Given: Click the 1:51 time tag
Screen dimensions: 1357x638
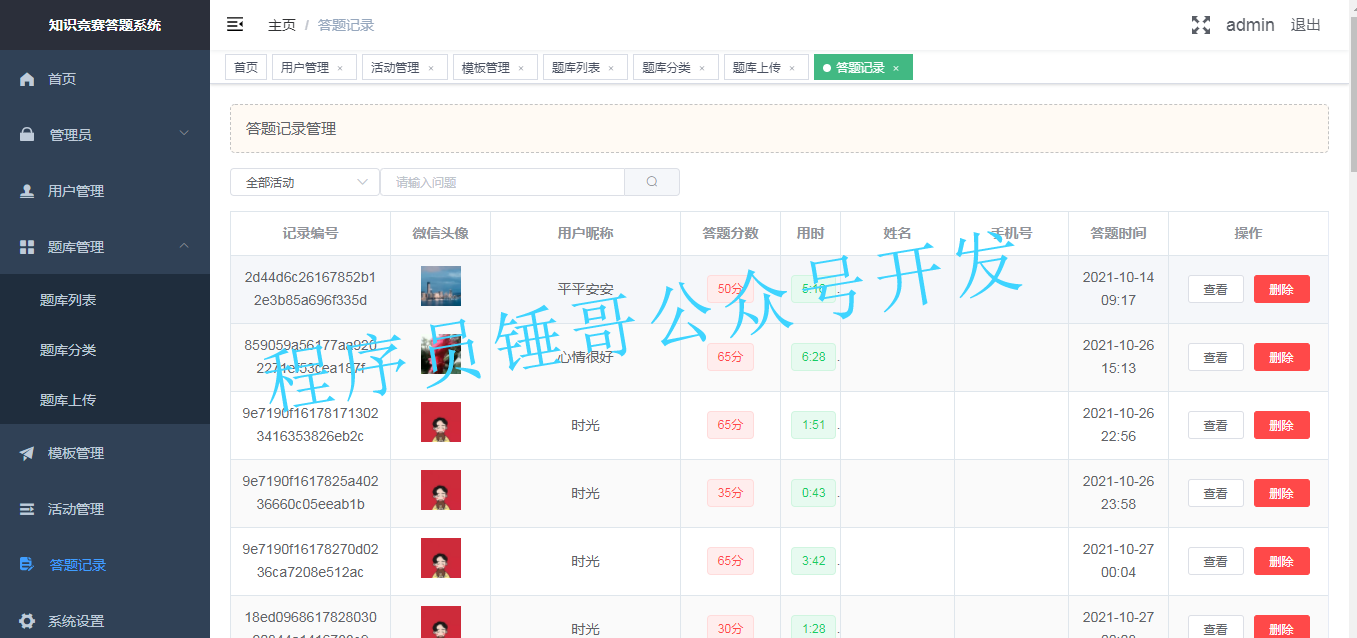Looking at the screenshot, I should pos(814,425).
